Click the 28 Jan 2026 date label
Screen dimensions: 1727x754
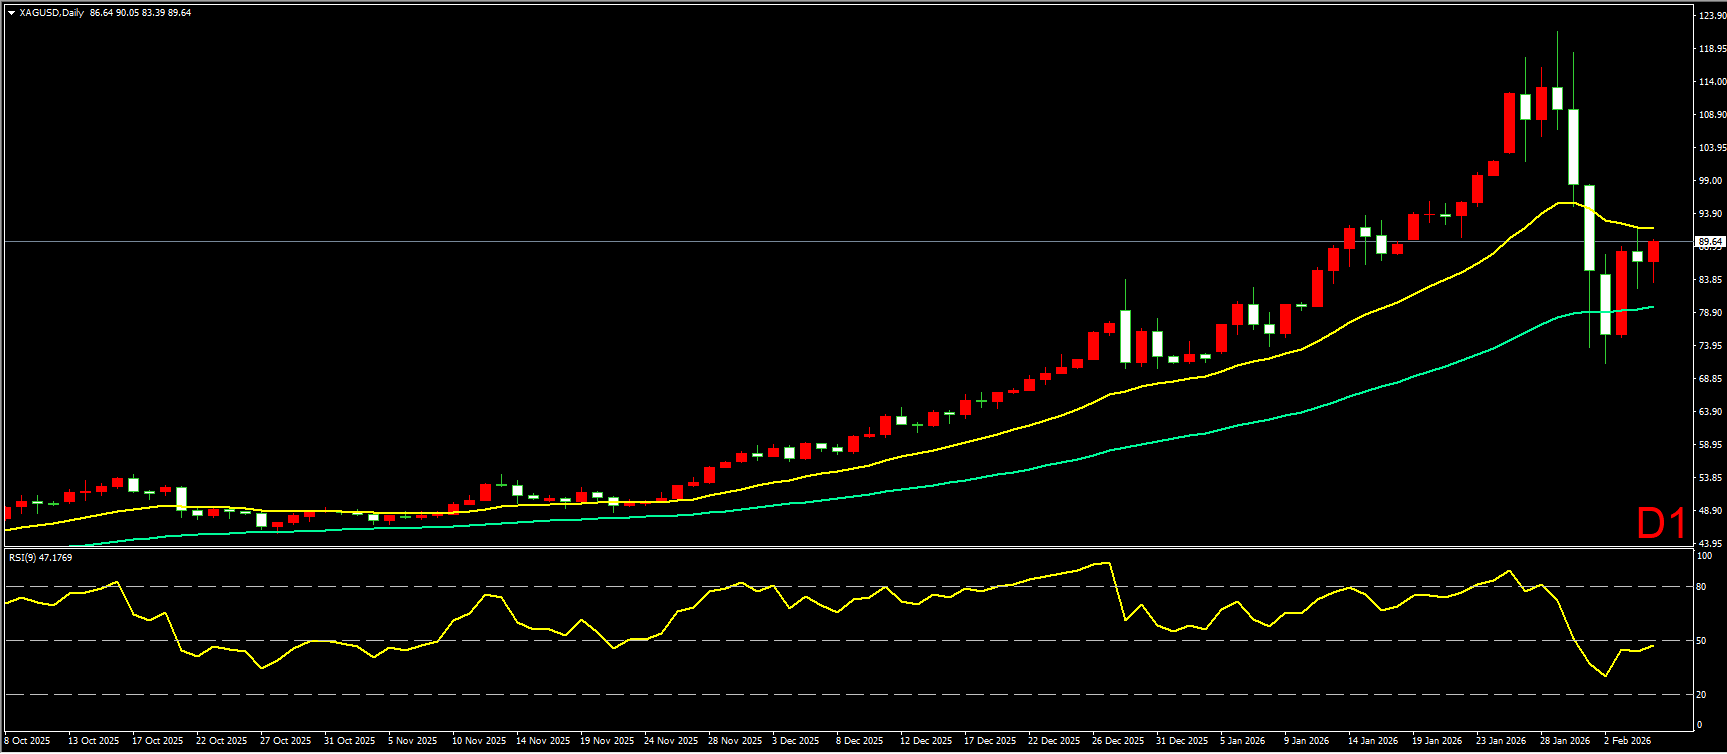point(1565,741)
